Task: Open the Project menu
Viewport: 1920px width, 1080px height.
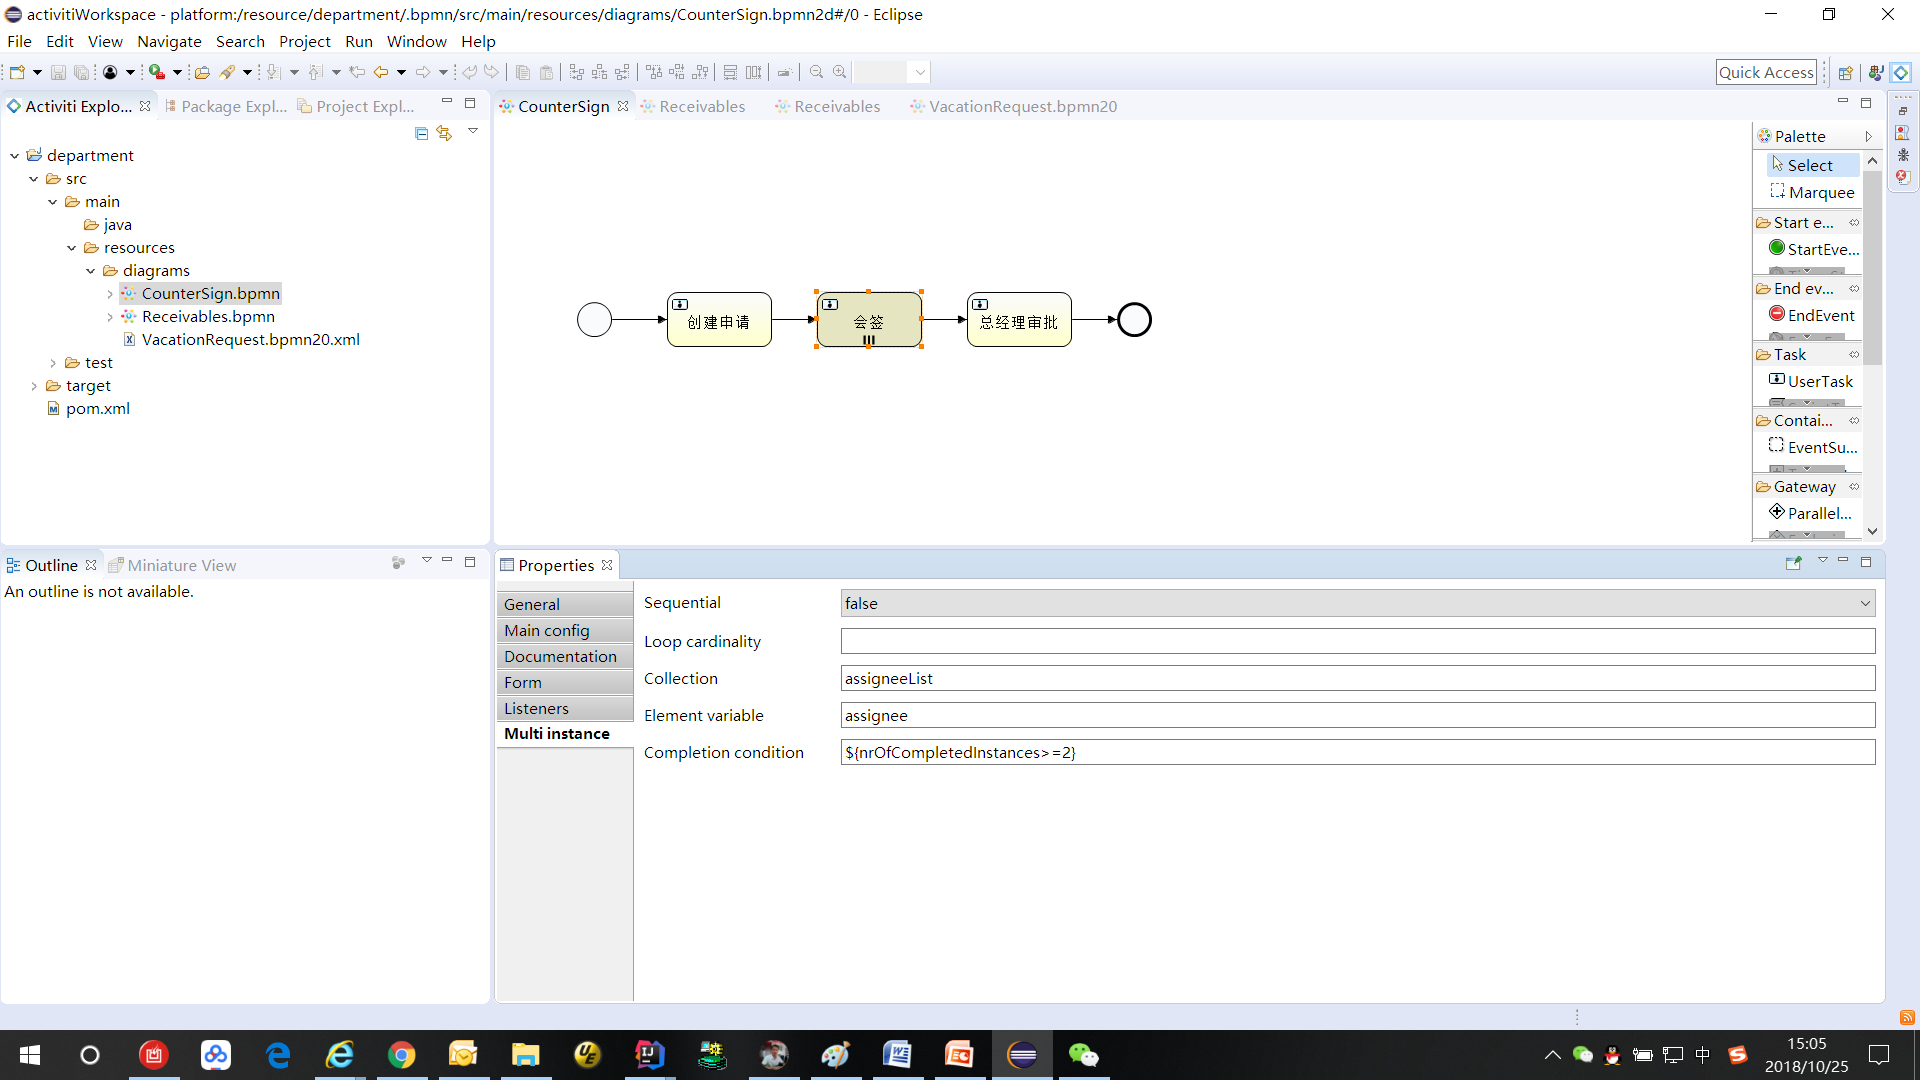Action: click(x=304, y=41)
